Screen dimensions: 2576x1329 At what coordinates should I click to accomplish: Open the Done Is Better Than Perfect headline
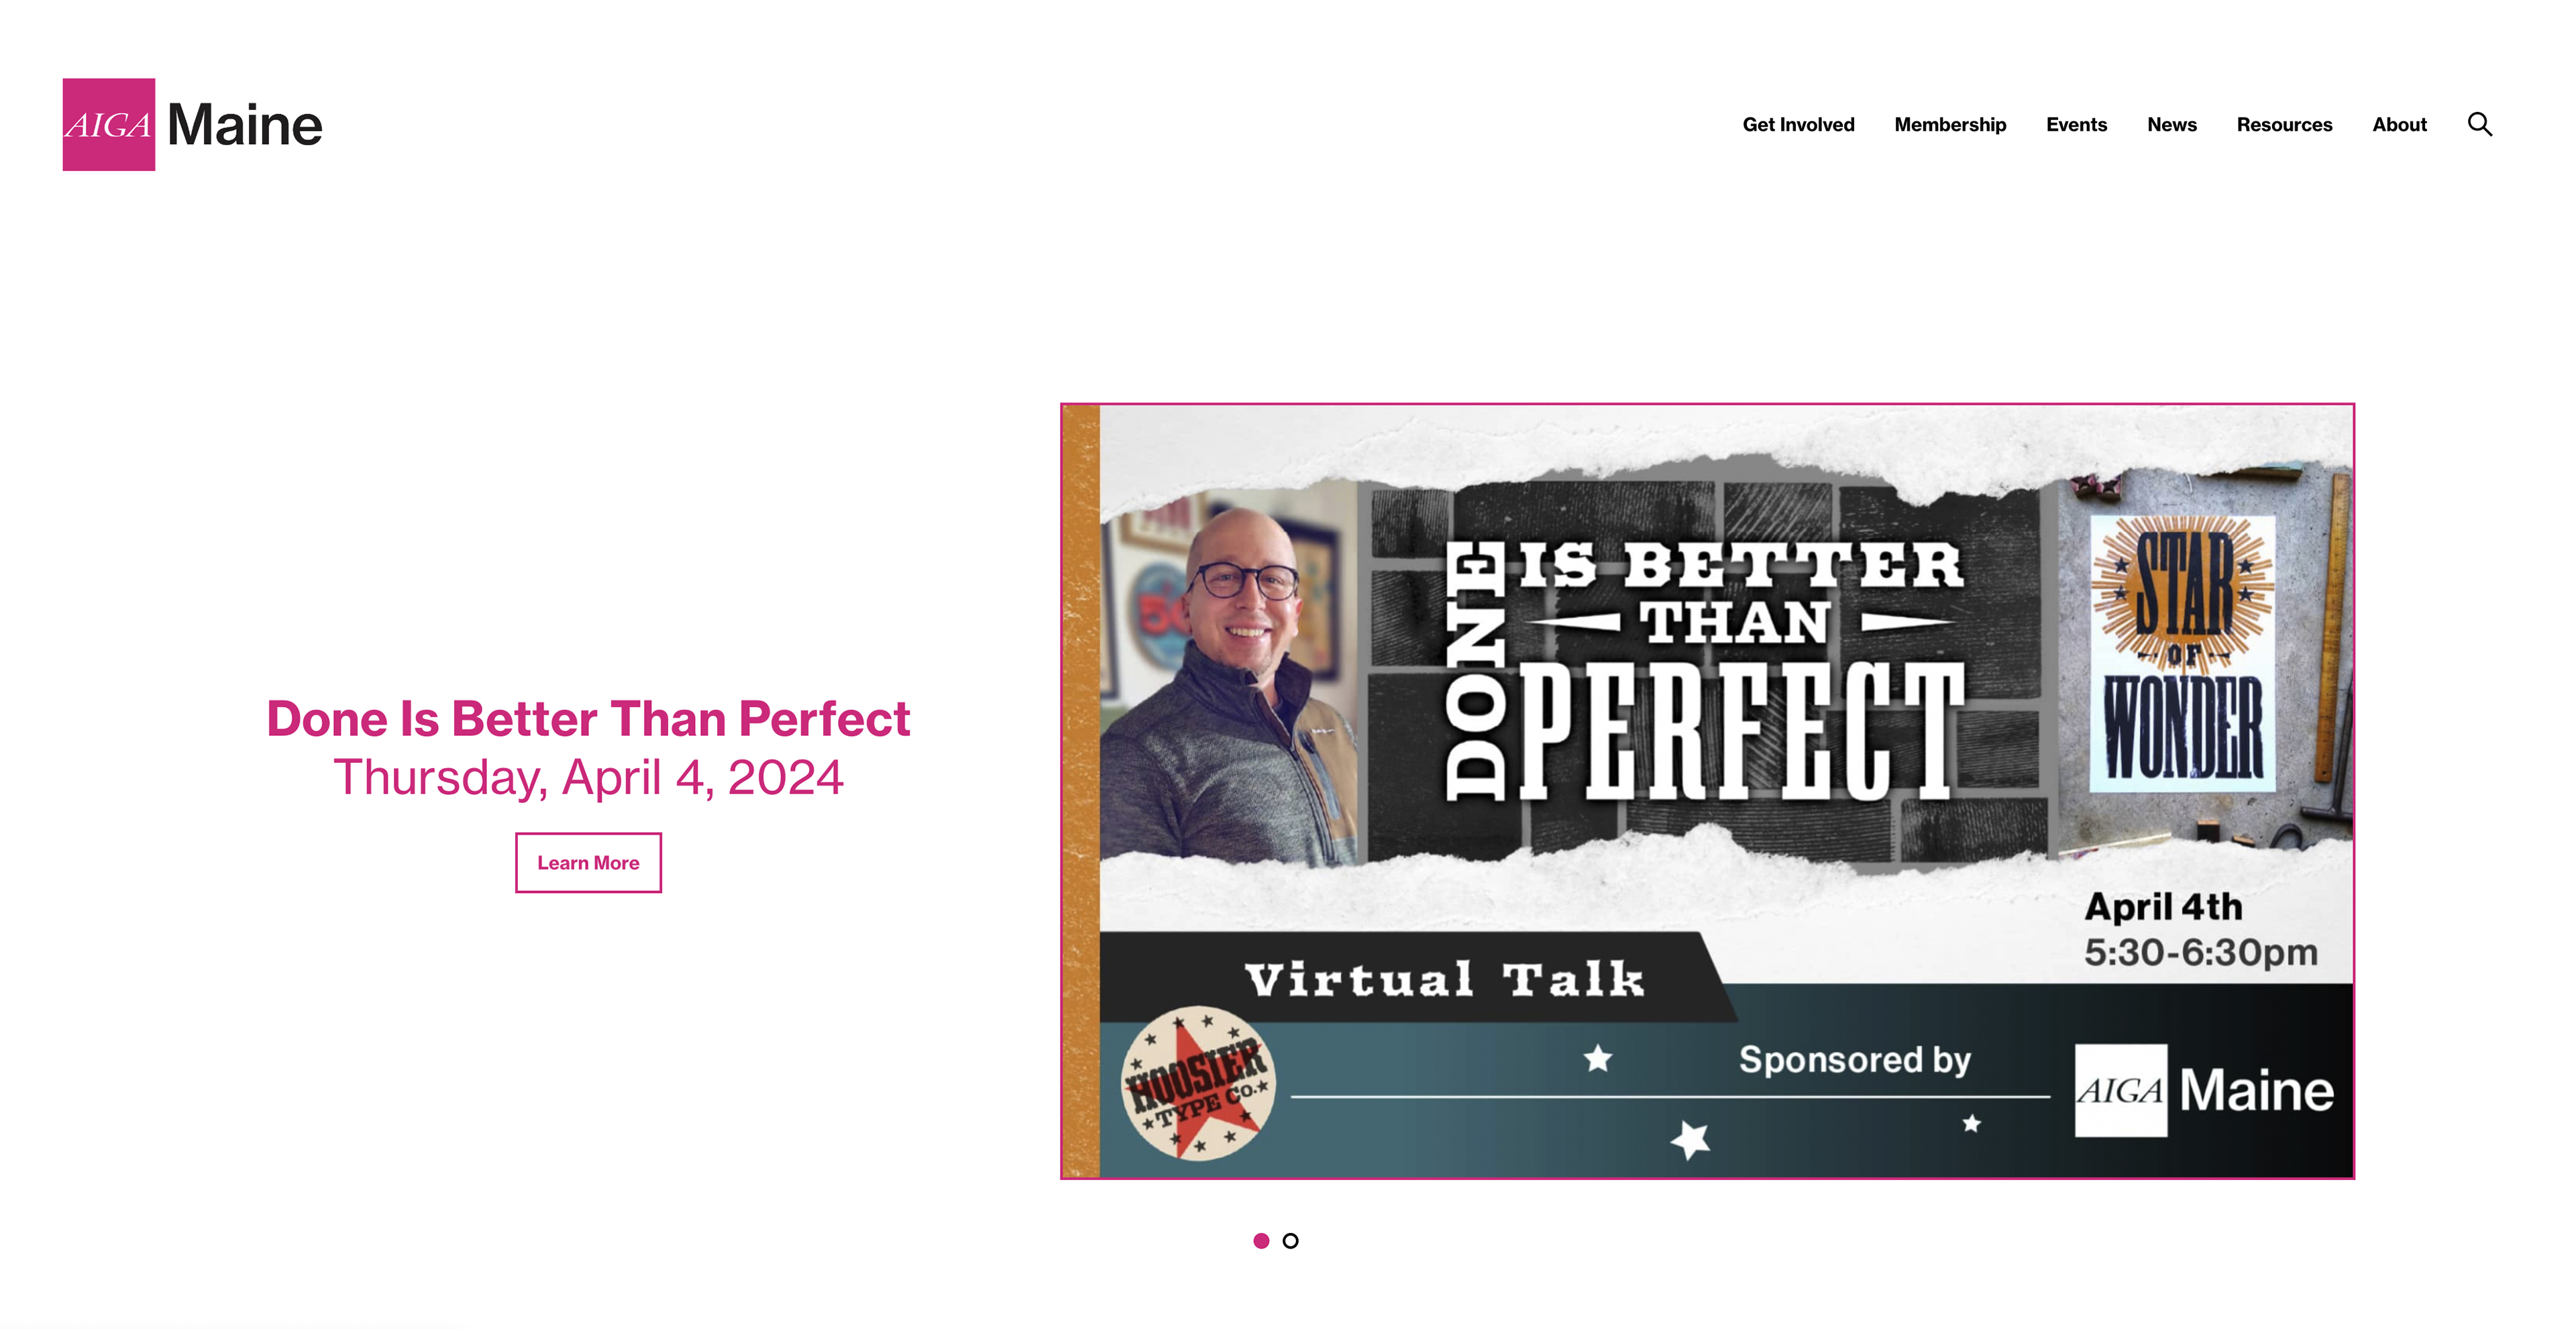588,719
